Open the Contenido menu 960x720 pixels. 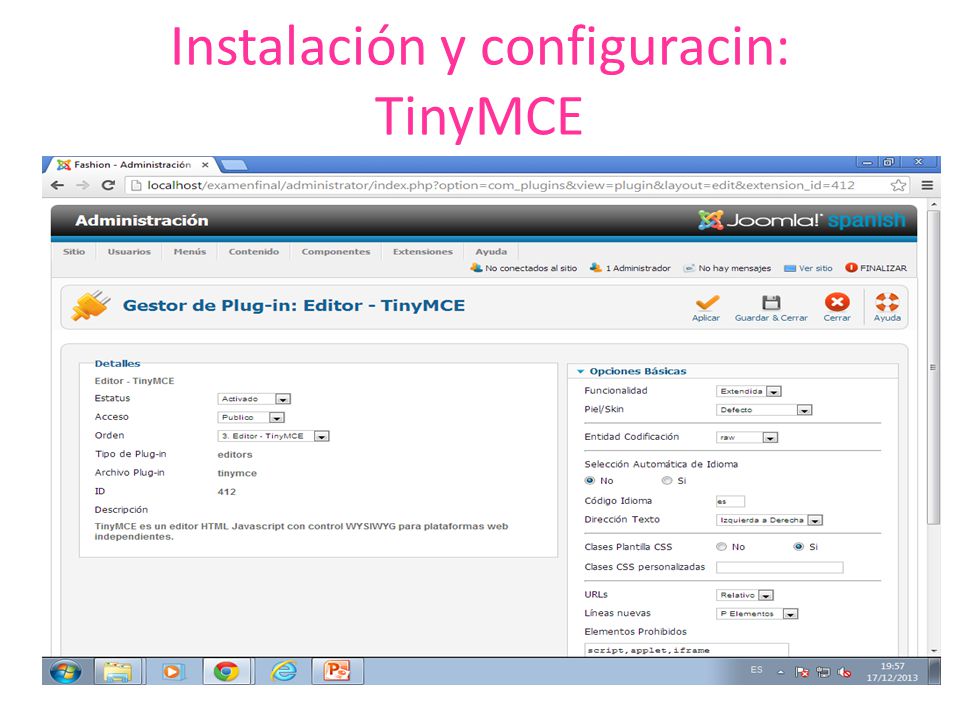[x=253, y=252]
